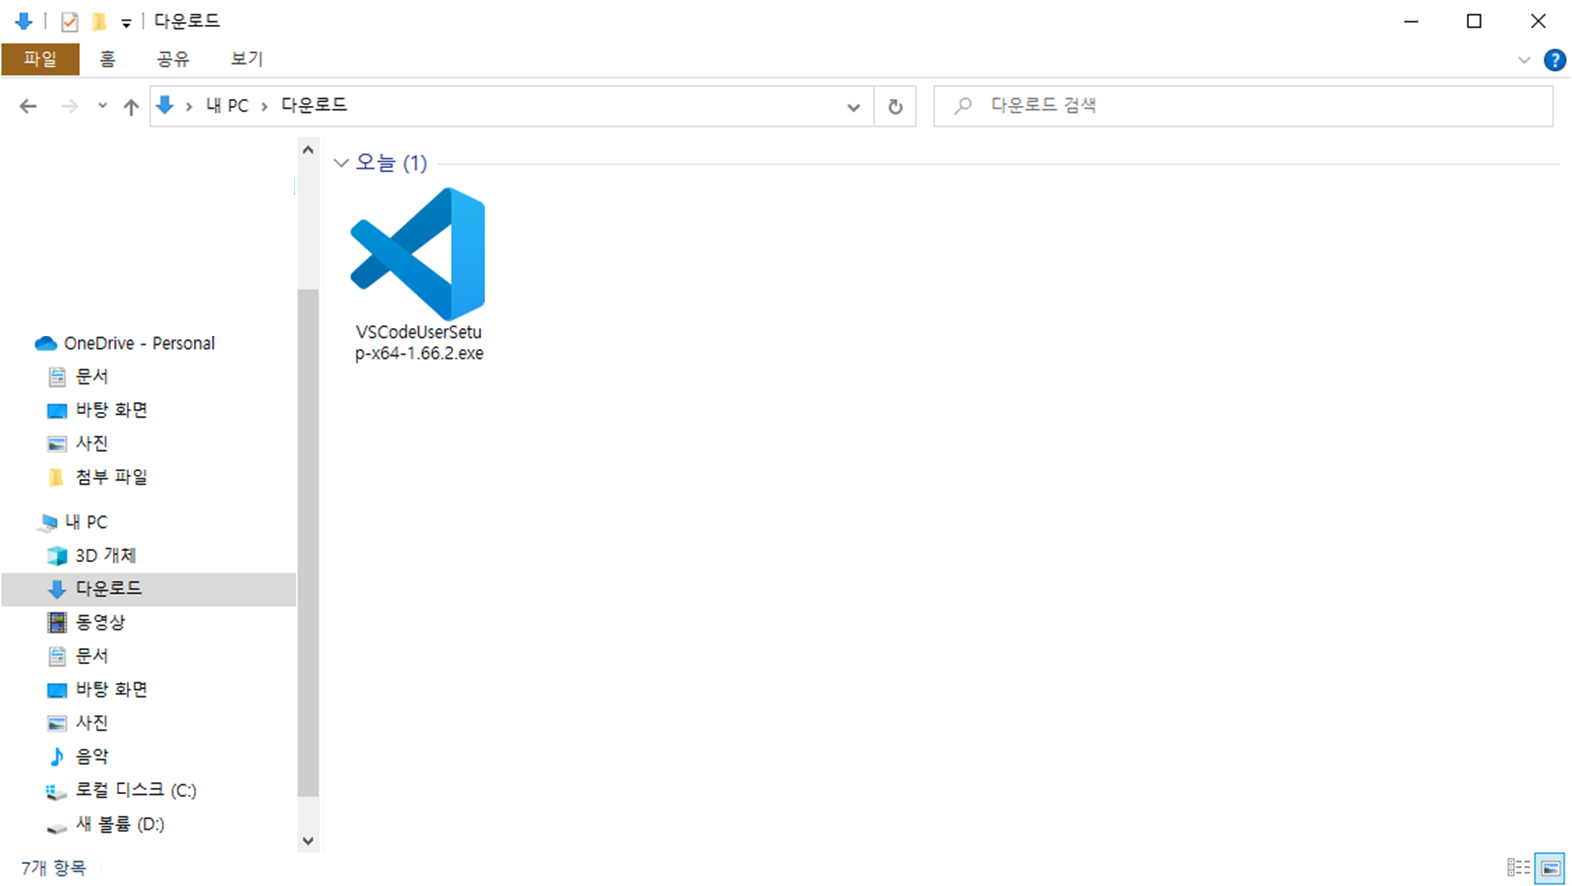Click the VSCodeUserSetup-x64-1.66.2.exe file name
This screenshot has width=1572, height=886.
click(419, 342)
